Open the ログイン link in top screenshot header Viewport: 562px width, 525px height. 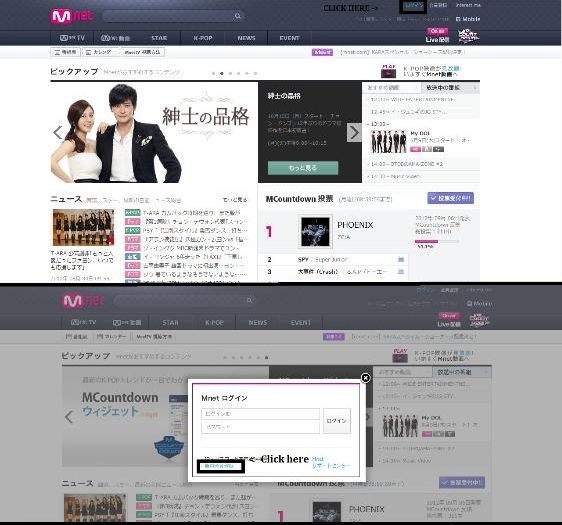point(413,5)
